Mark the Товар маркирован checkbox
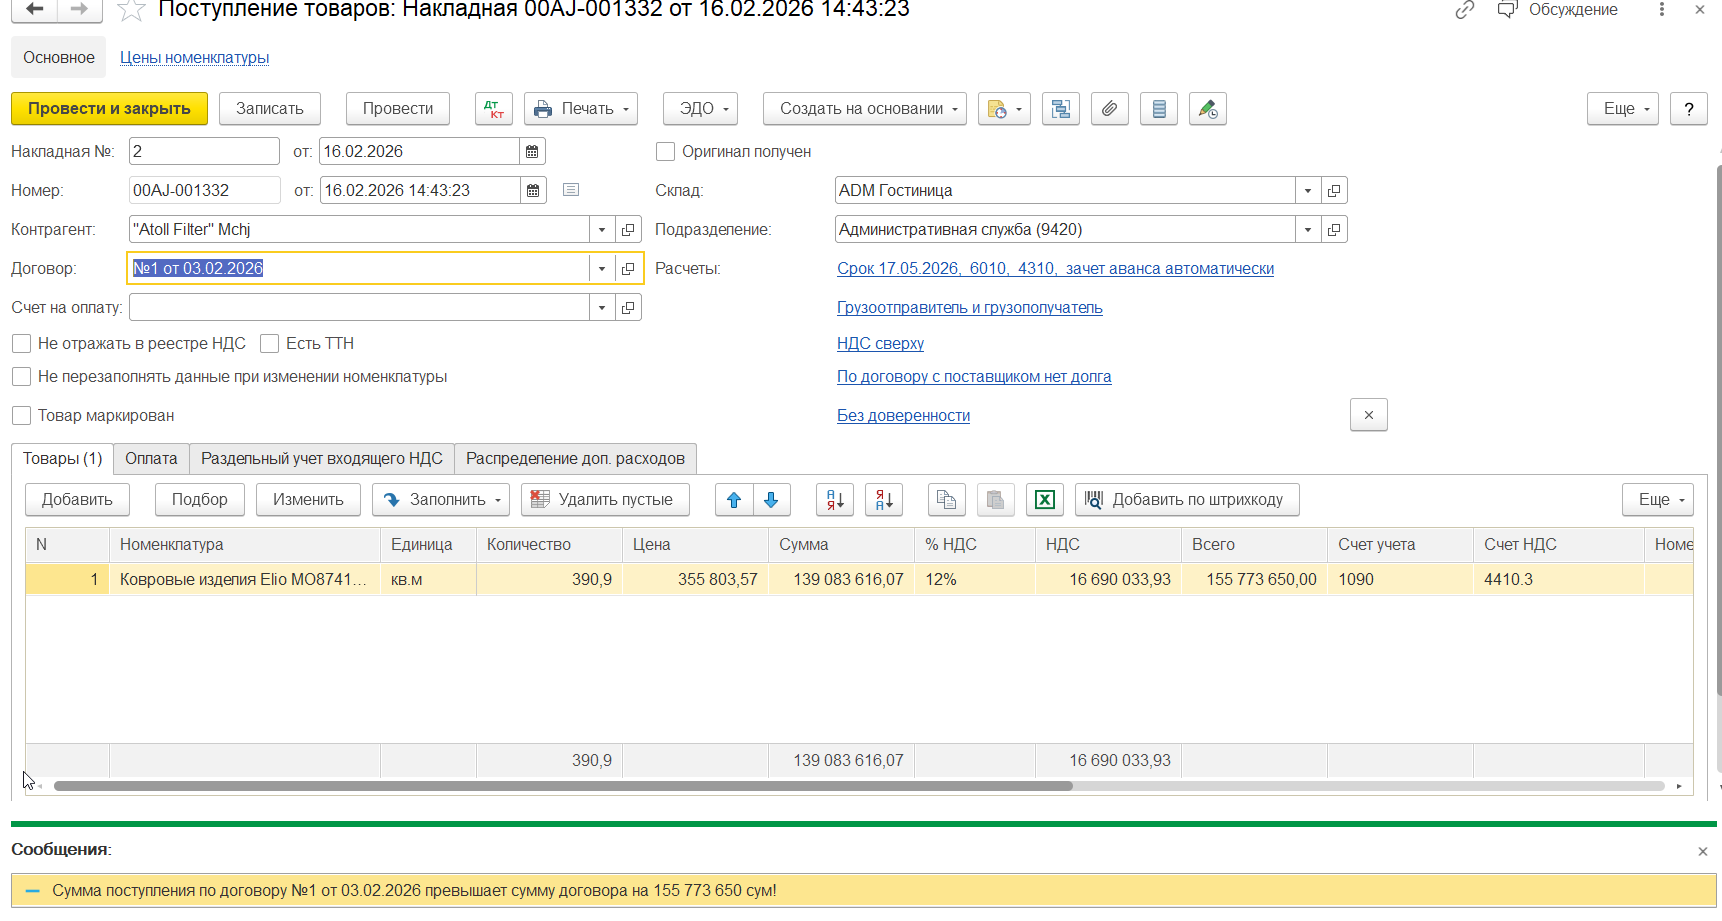This screenshot has width=1722, height=921. [x=21, y=416]
